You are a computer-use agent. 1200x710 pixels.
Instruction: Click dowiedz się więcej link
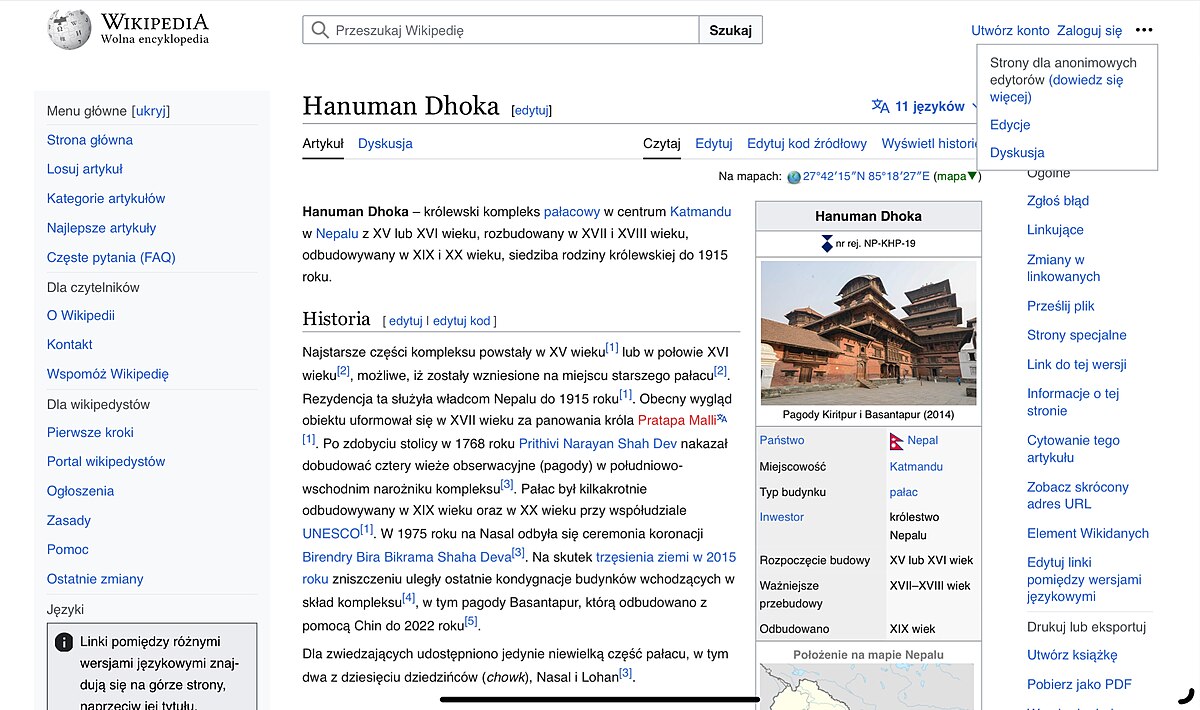(1057, 88)
